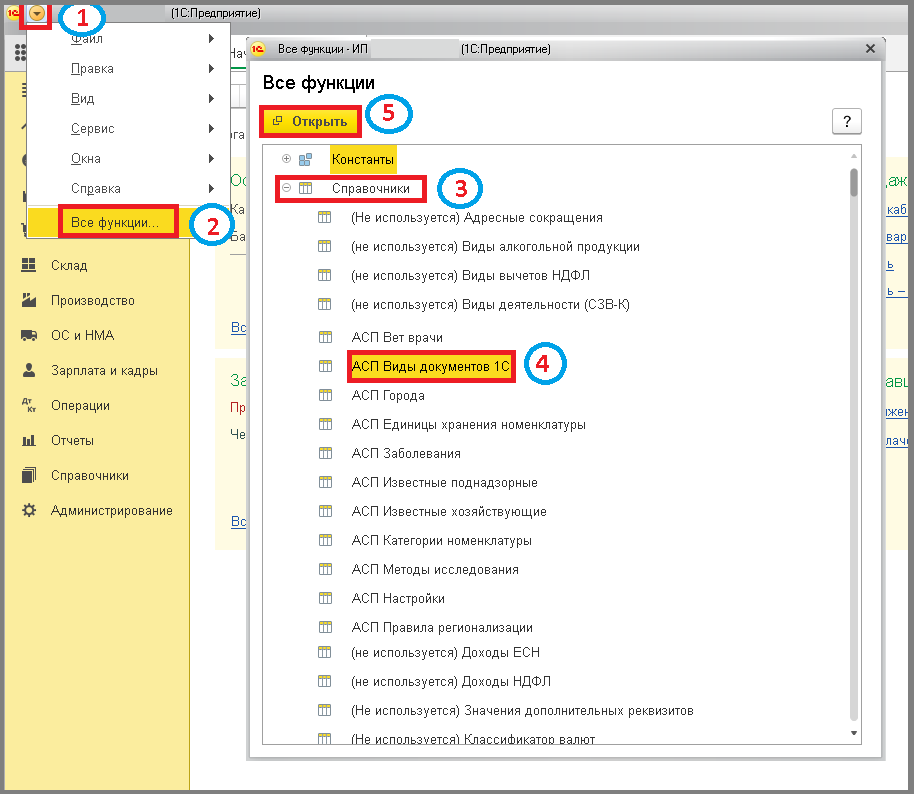Open Производство via its factory icon

pyautogui.click(x=29, y=300)
